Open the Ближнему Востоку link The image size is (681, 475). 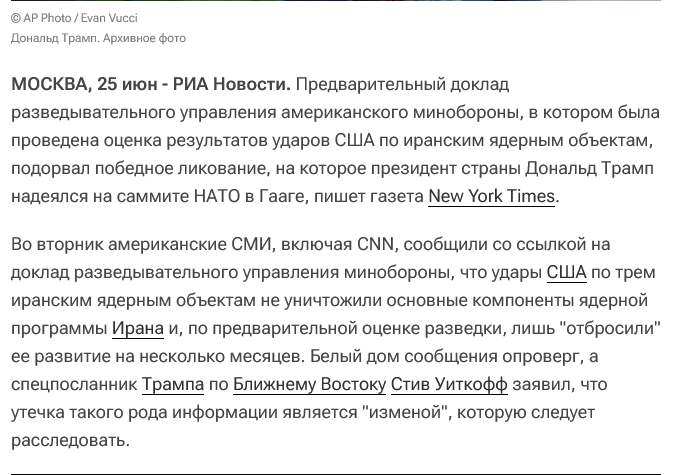coord(309,384)
